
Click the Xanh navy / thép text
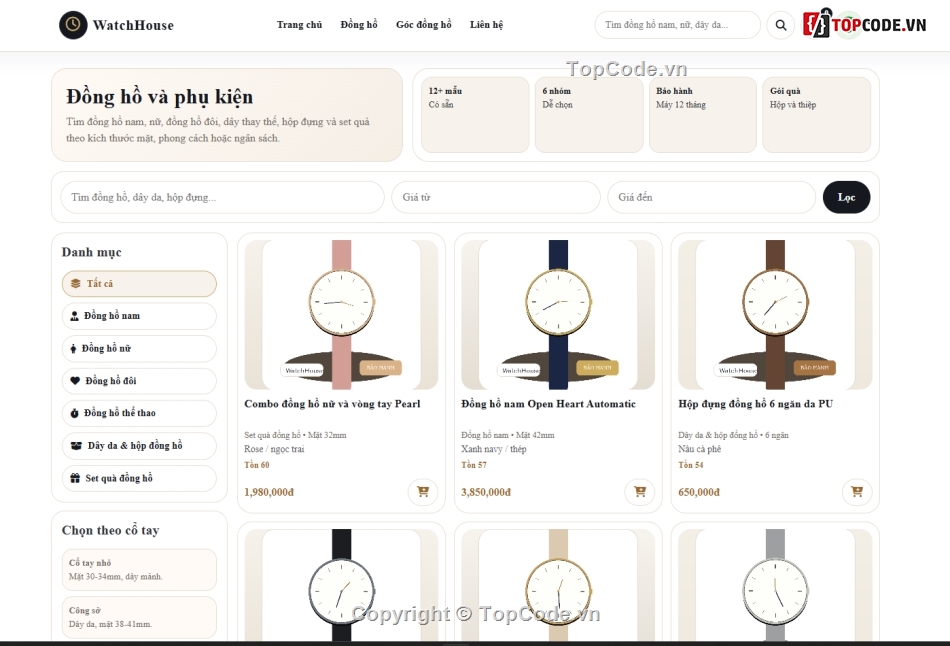tap(494, 449)
